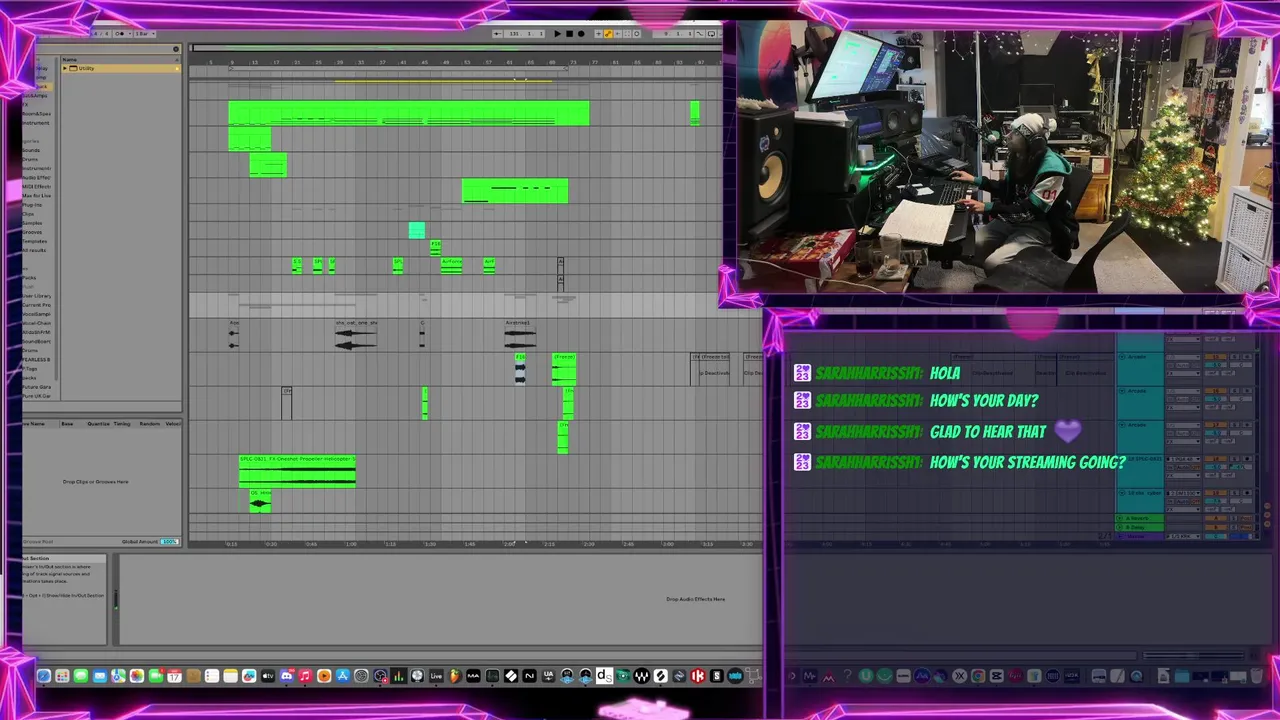Open Notes from the Dock
This screenshot has height=720, width=1280.
[231, 676]
